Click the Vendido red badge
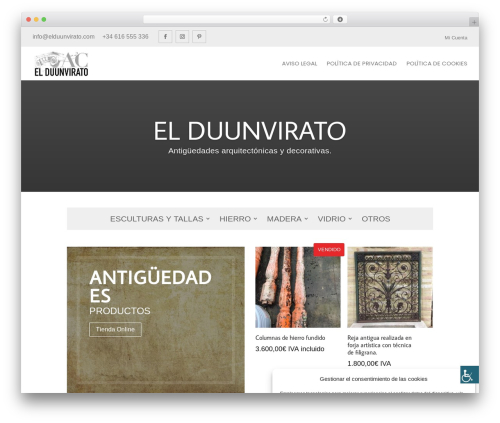 (x=329, y=250)
